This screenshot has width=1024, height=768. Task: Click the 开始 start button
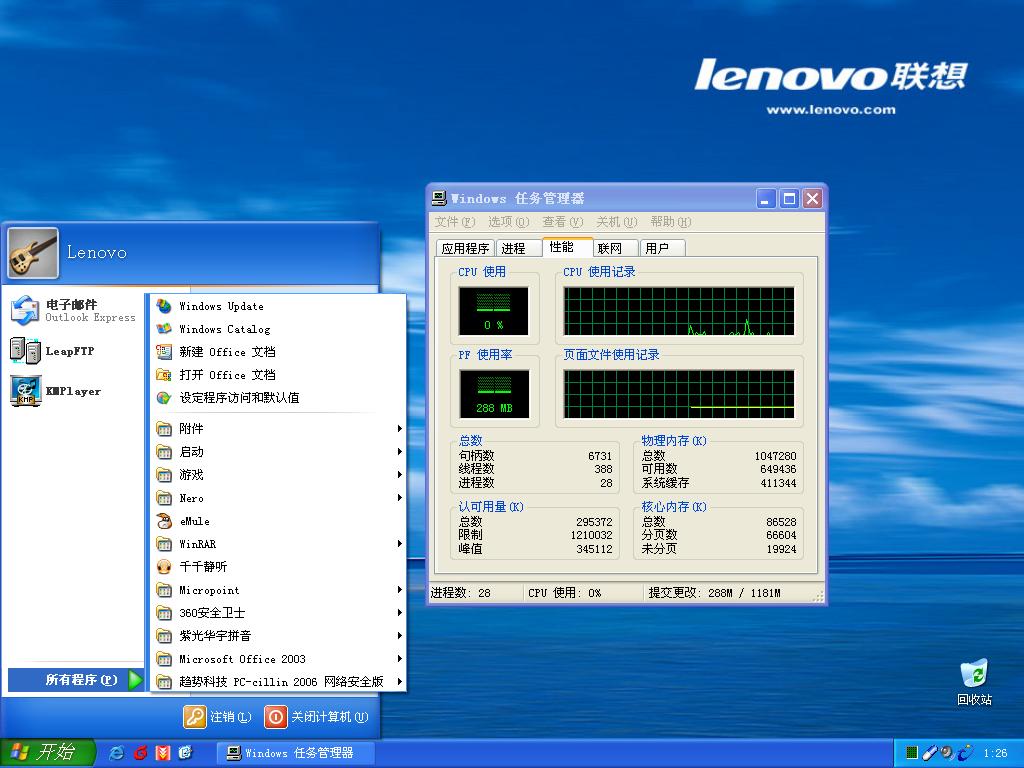[46, 753]
